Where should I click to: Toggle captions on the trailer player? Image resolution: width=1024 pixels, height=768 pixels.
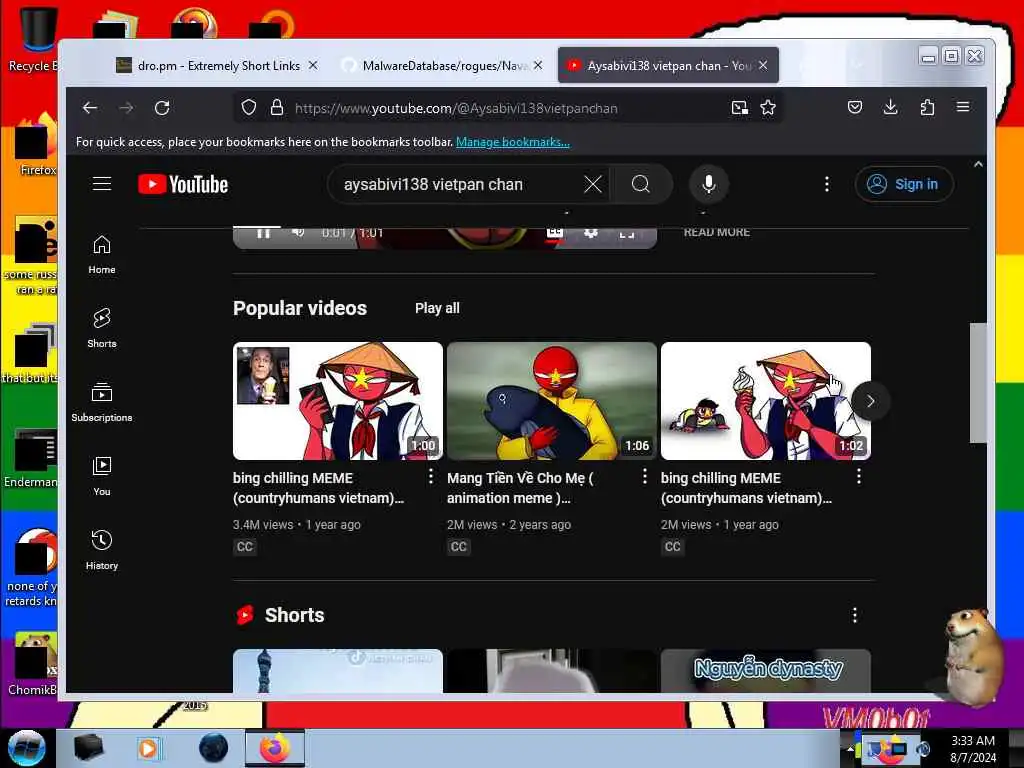pyautogui.click(x=554, y=232)
